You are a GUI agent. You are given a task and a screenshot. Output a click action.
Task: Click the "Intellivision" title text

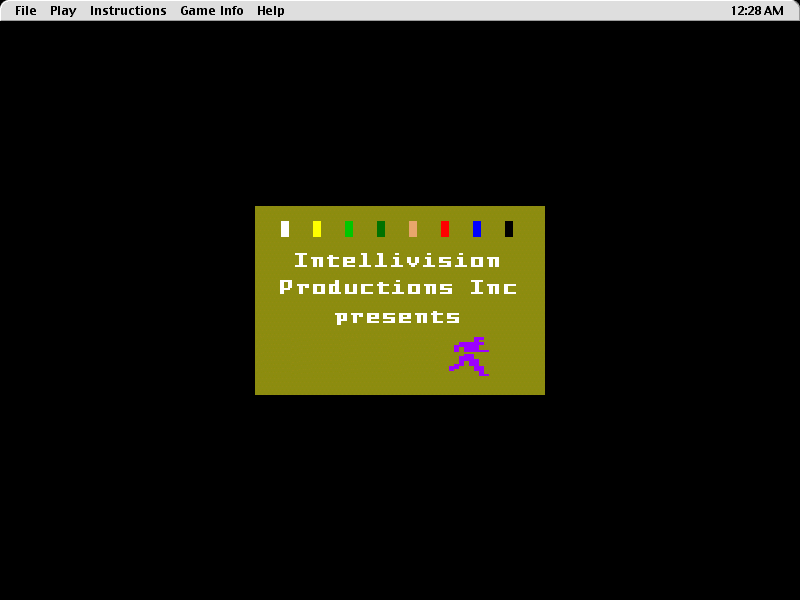click(x=397, y=261)
